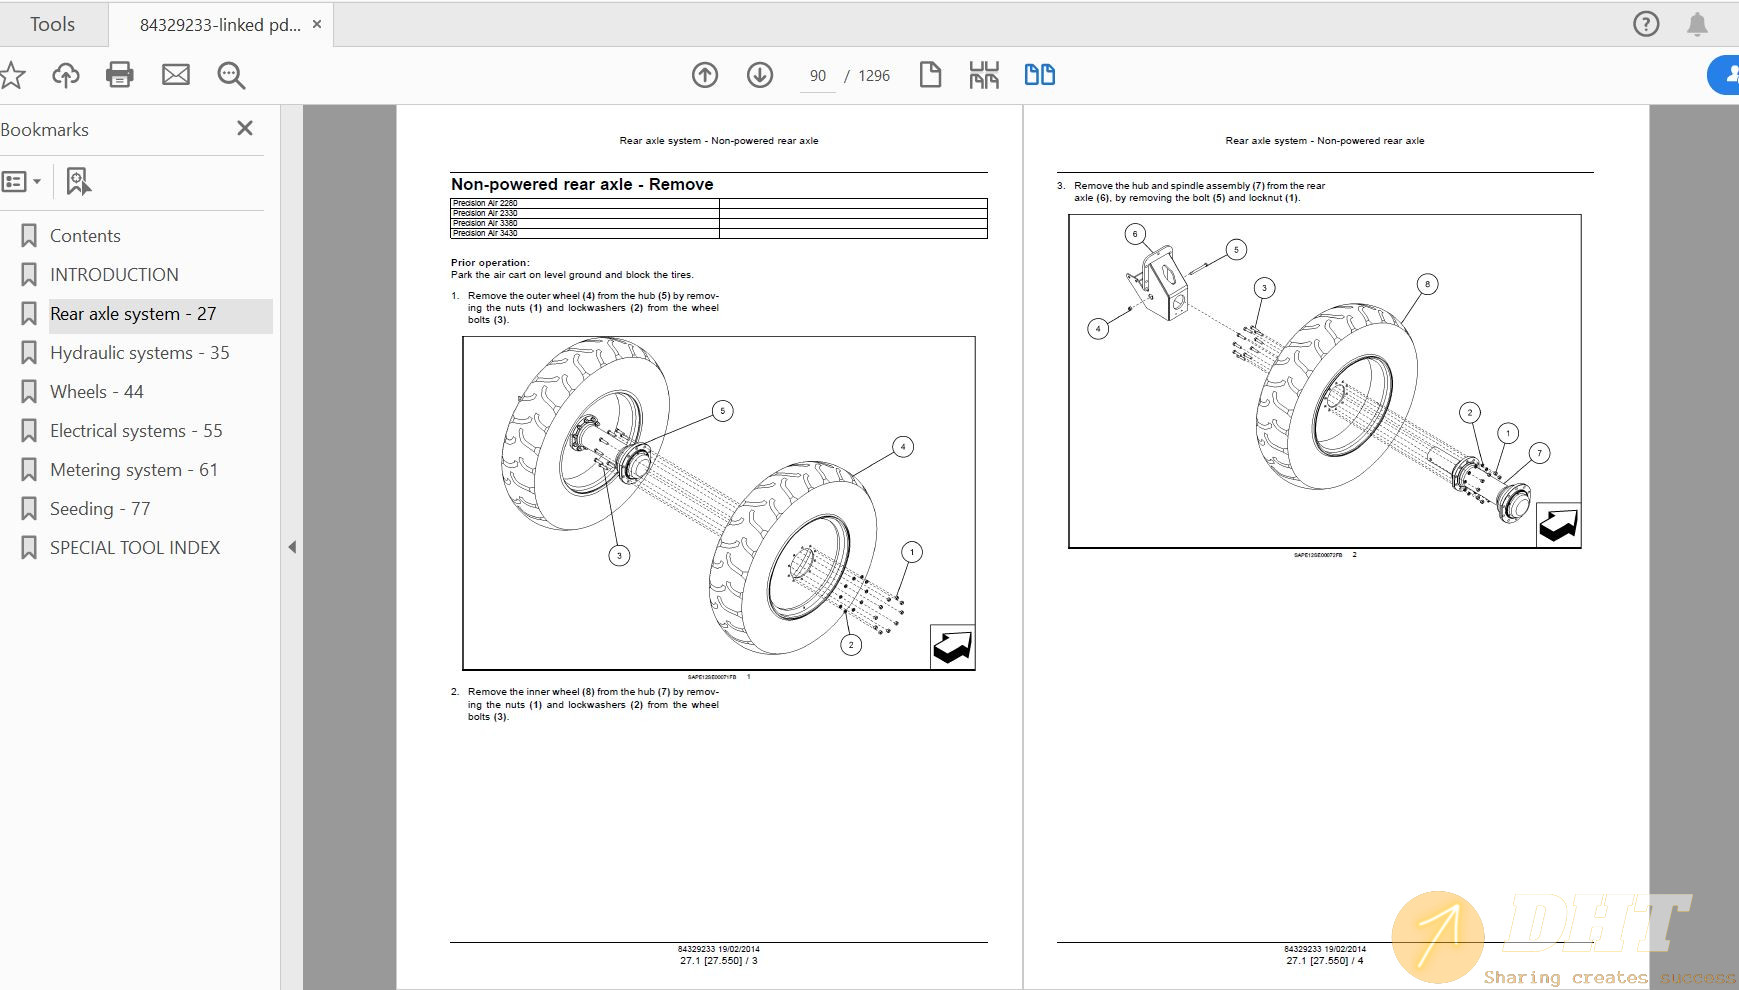Click bookmark icon beside SPECIAL TOOL INDEX
Screen dimensions: 1739x990
coord(29,548)
